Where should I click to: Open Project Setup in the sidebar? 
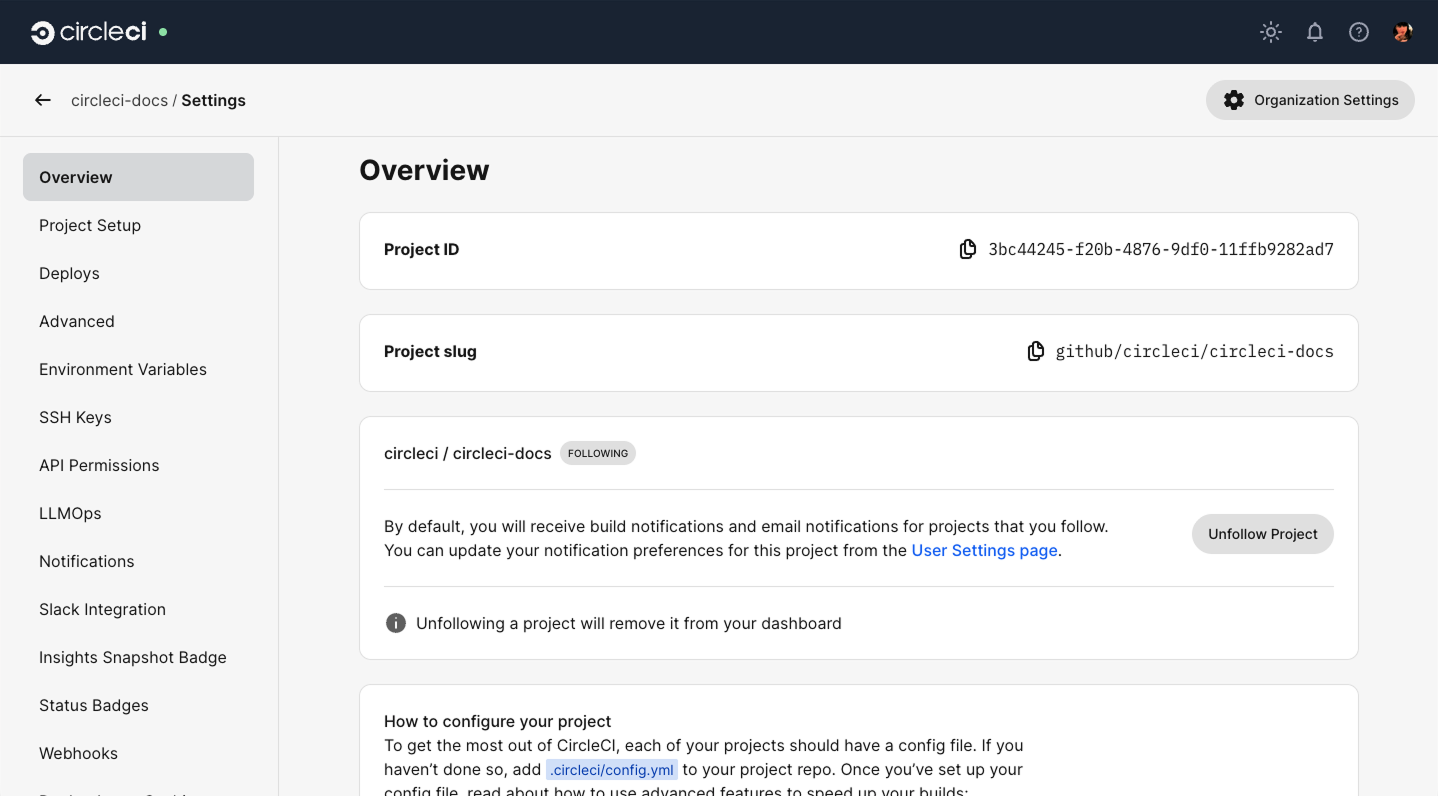[90, 225]
